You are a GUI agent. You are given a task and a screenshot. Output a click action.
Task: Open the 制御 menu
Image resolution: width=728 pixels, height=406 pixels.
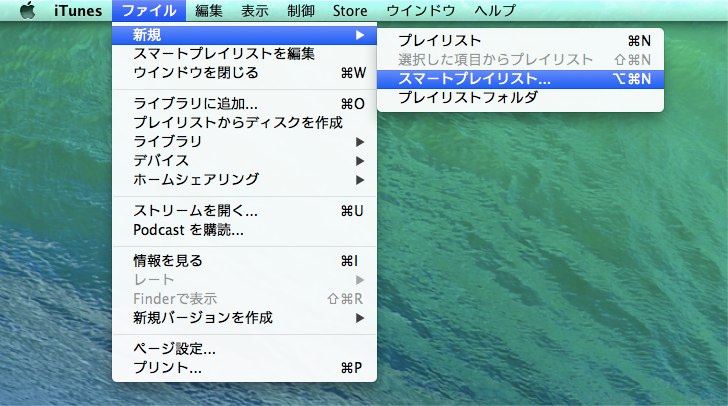300,10
